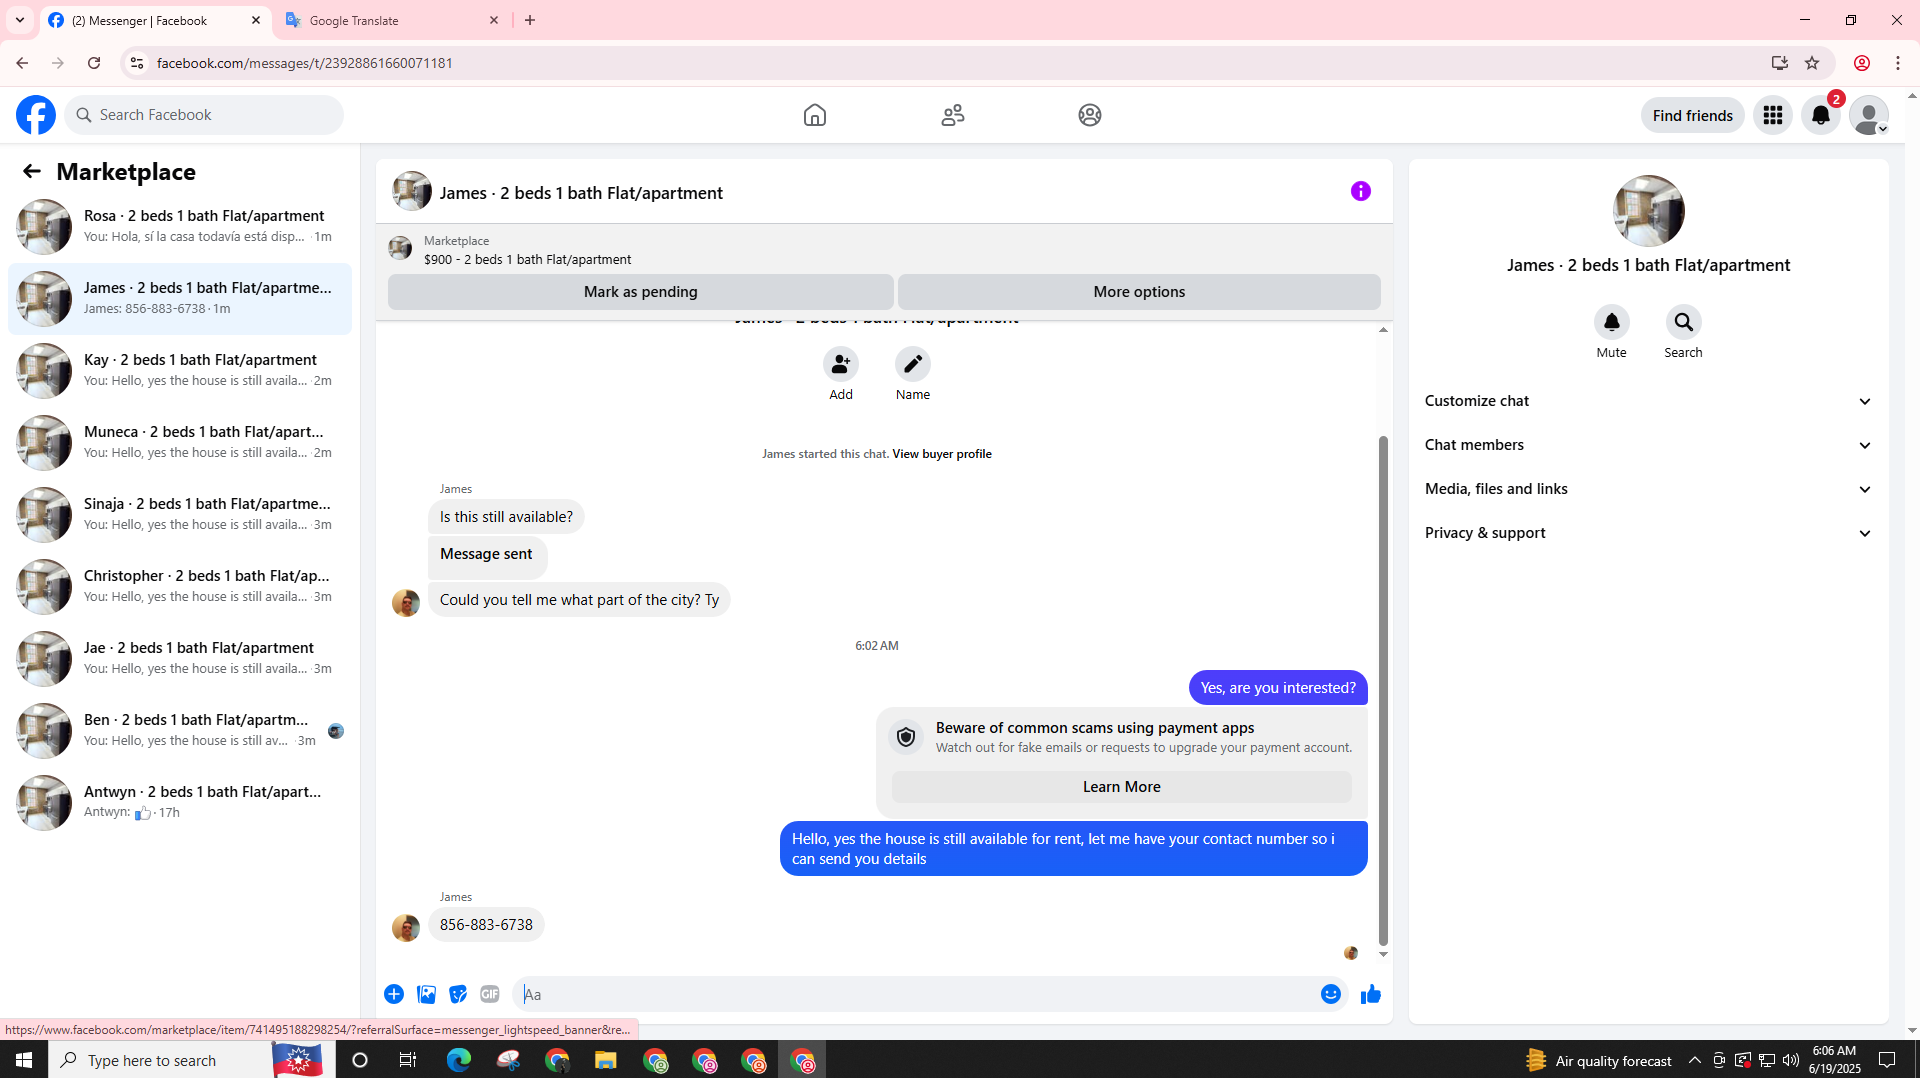Bookmark this page with the star icon
The width and height of the screenshot is (1920, 1078).
pos(1812,63)
